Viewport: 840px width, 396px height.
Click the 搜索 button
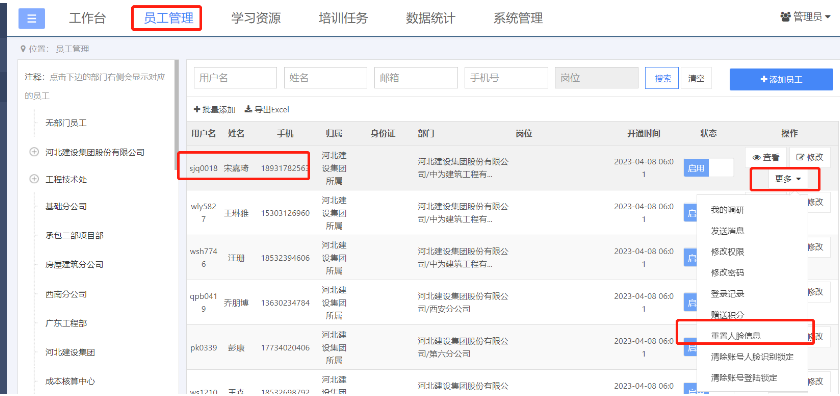[x=662, y=78]
